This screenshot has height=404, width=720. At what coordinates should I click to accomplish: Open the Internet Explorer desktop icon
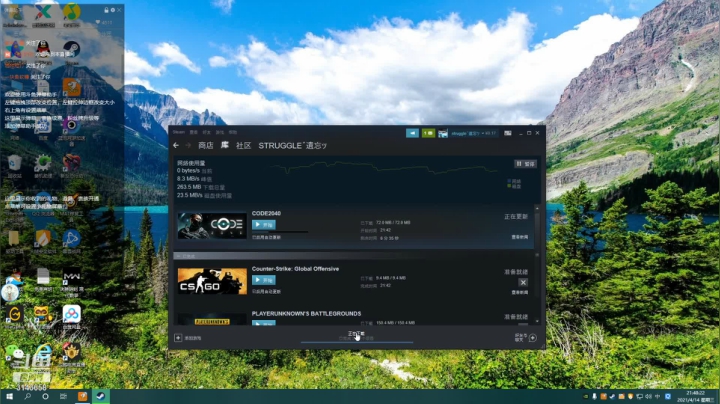click(43, 354)
